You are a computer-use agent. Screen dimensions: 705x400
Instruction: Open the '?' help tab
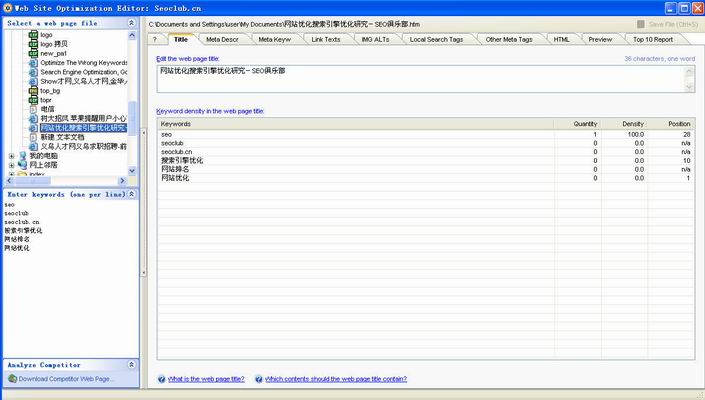click(x=155, y=40)
